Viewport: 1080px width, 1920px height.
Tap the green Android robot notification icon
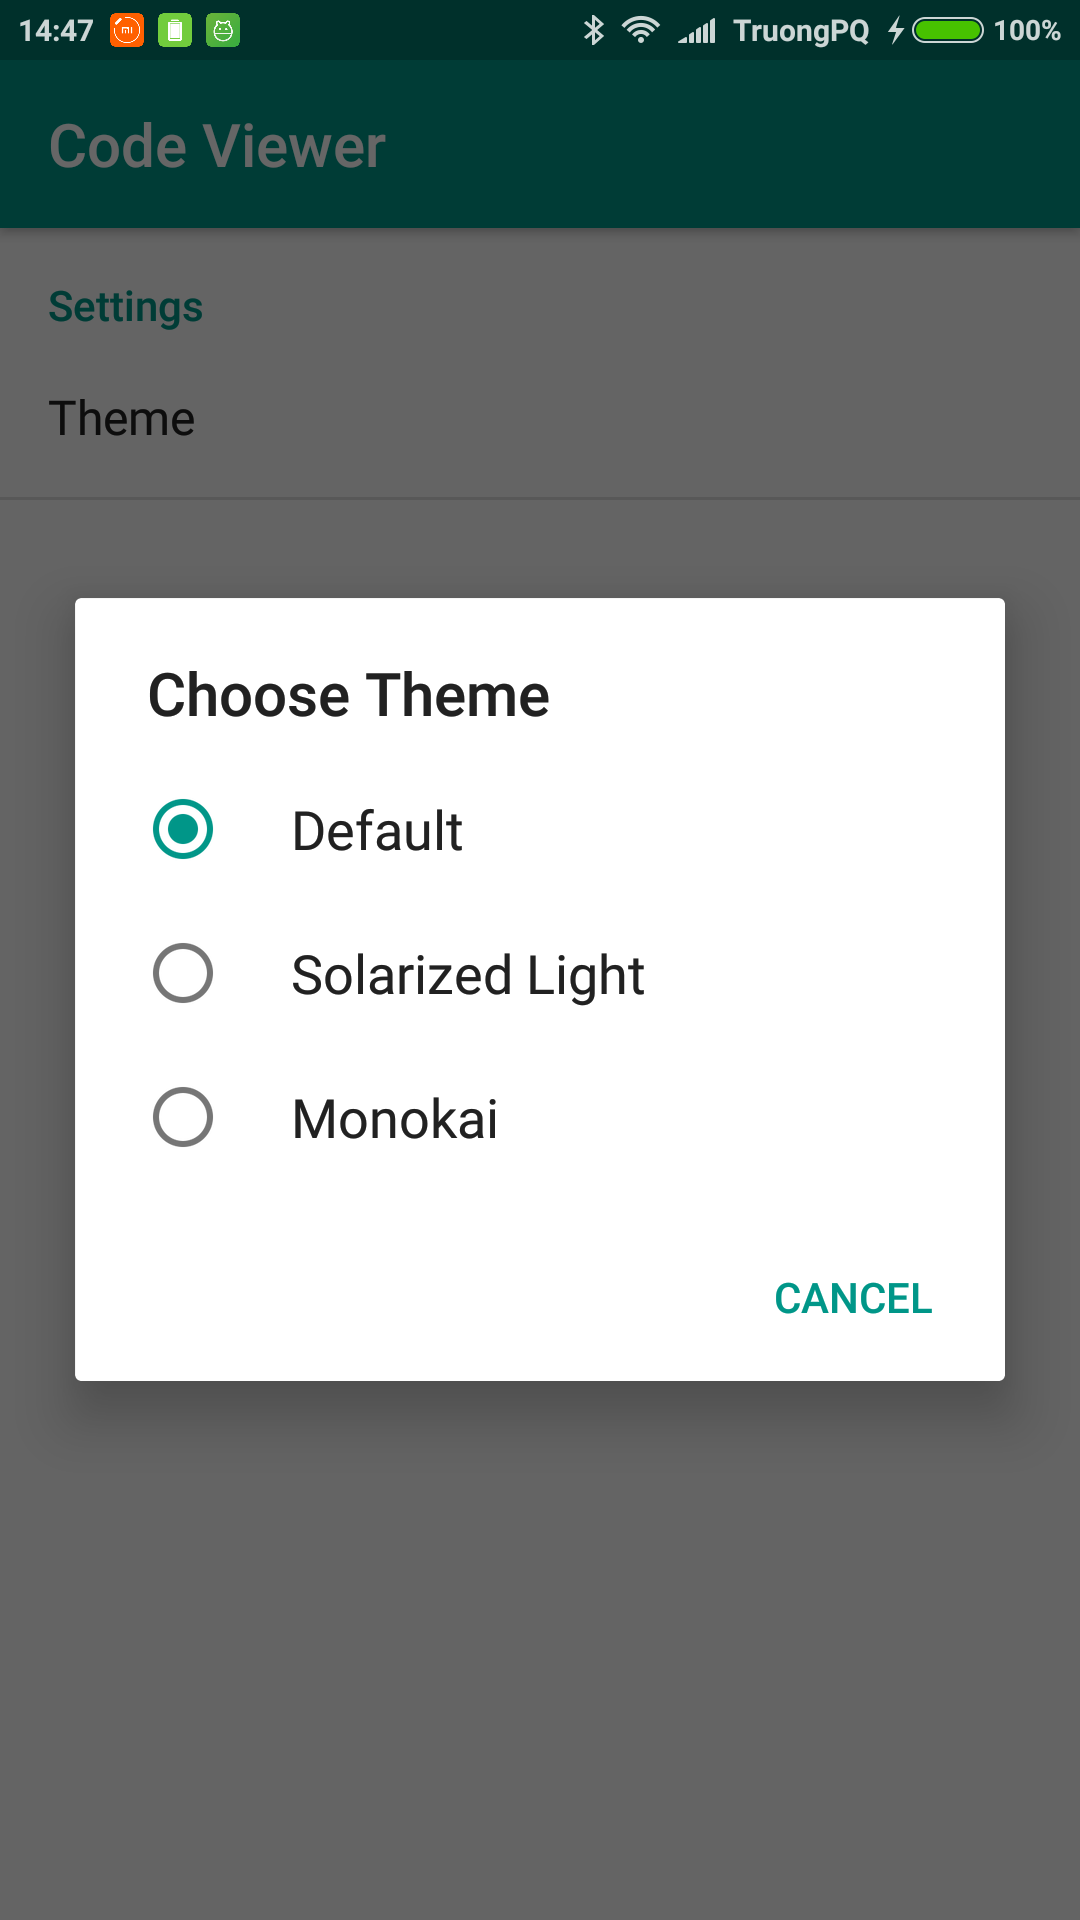click(223, 30)
